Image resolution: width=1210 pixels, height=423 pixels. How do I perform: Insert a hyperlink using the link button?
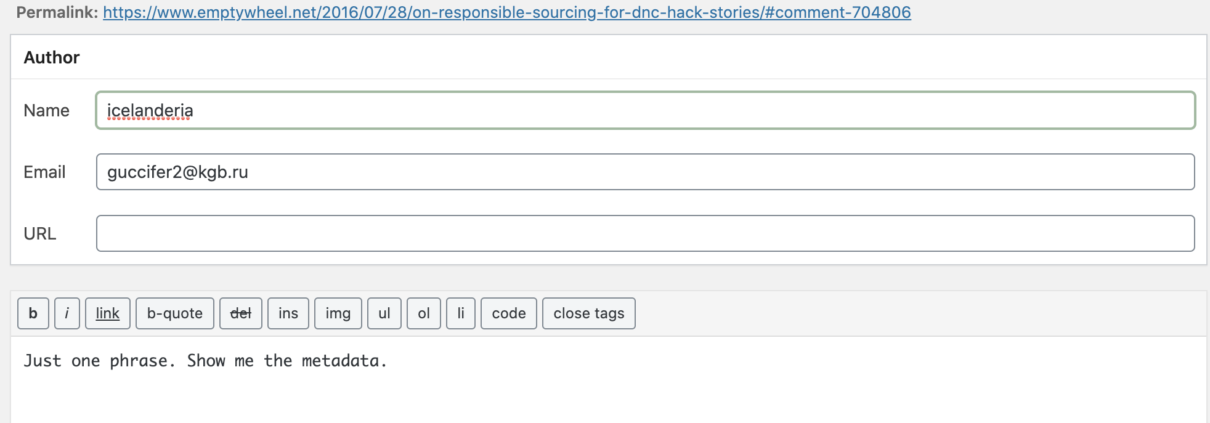click(107, 313)
